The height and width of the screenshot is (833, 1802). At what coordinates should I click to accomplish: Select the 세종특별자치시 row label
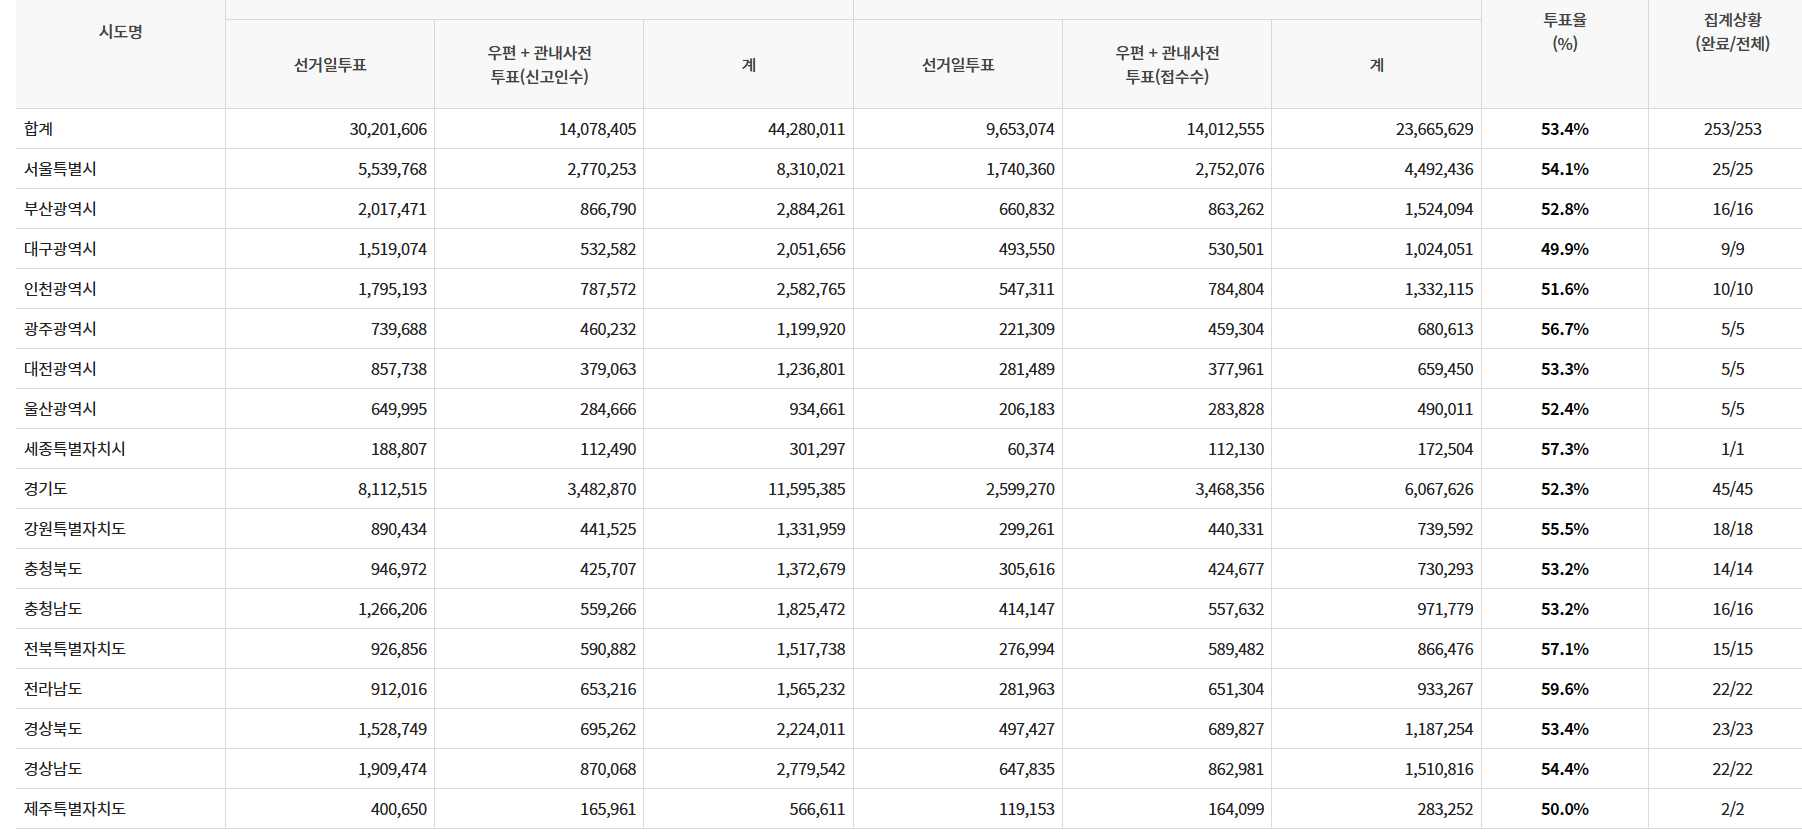tap(75, 449)
